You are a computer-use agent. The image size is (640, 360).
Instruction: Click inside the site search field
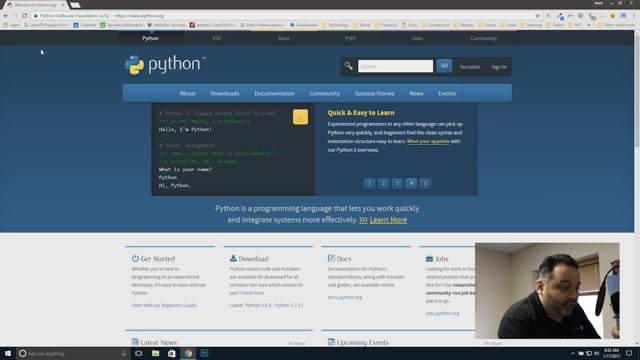tap(395, 66)
